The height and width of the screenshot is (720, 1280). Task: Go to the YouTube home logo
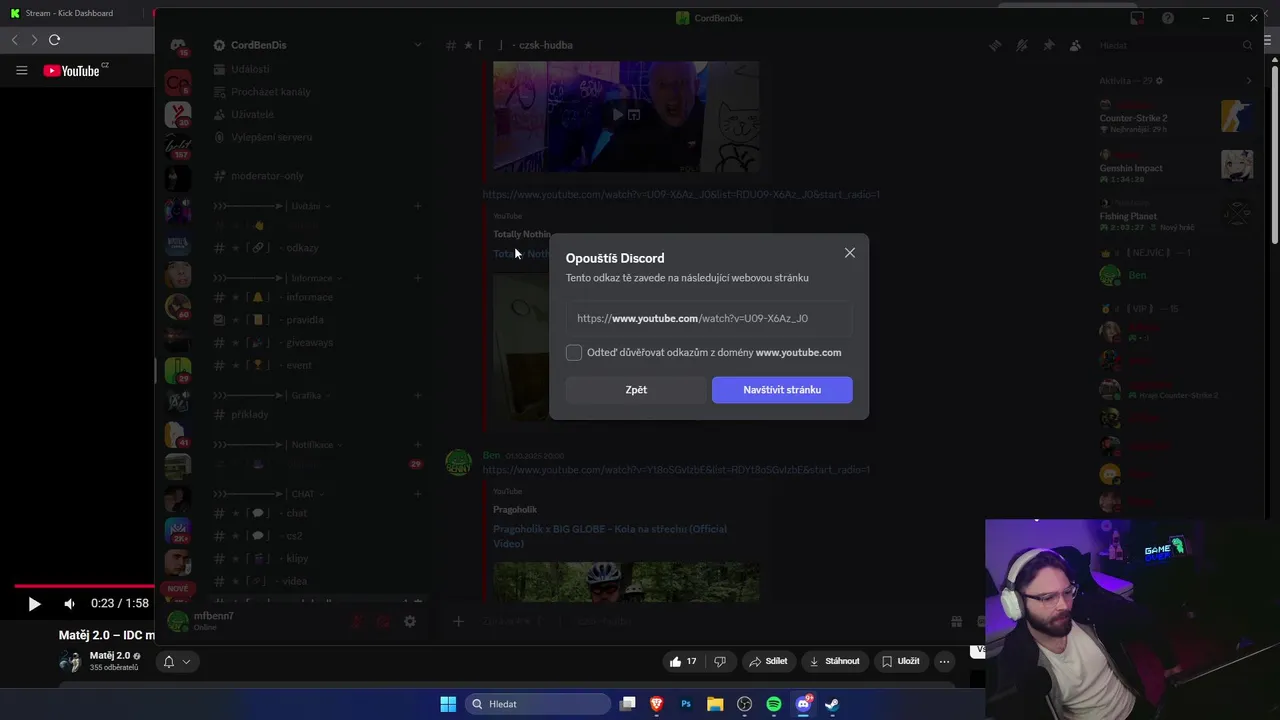(x=73, y=70)
